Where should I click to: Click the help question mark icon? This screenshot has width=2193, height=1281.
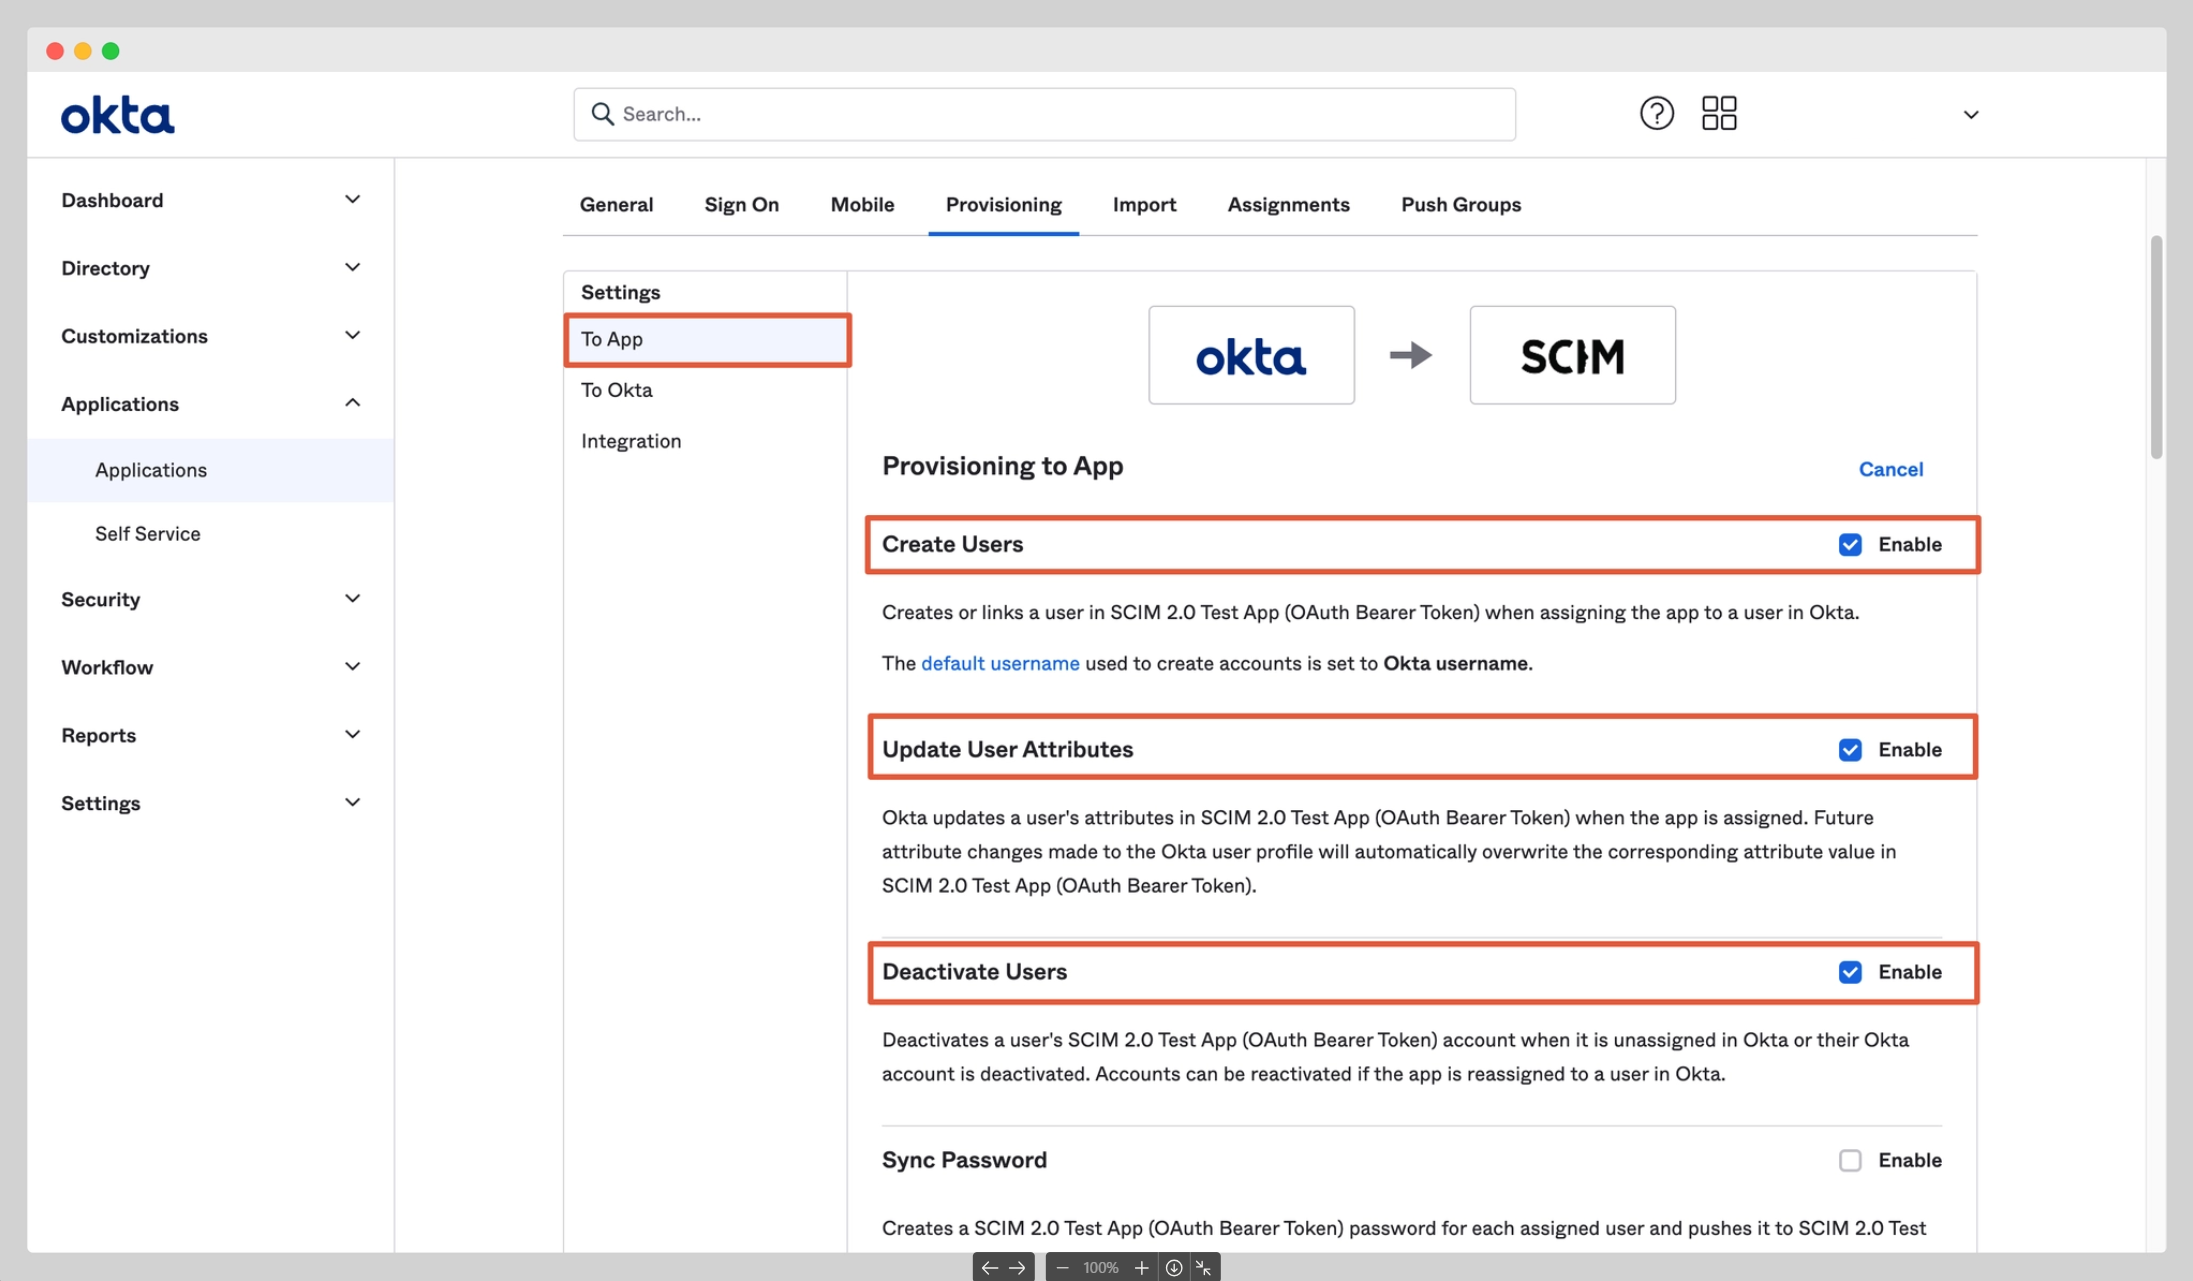point(1656,113)
